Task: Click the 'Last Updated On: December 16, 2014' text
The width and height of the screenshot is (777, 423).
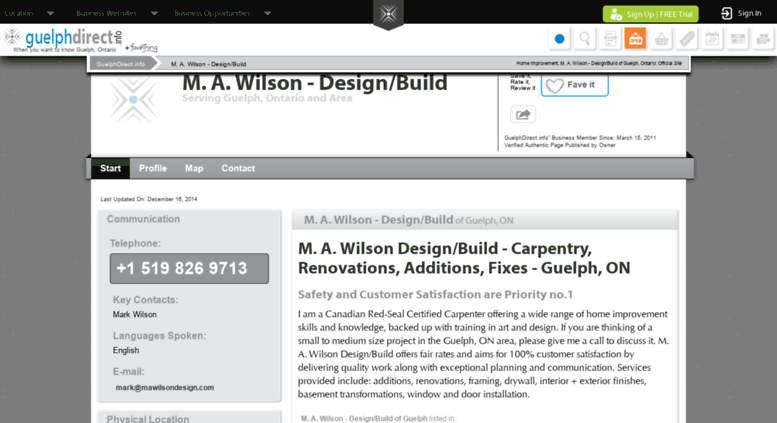Action: click(149, 199)
